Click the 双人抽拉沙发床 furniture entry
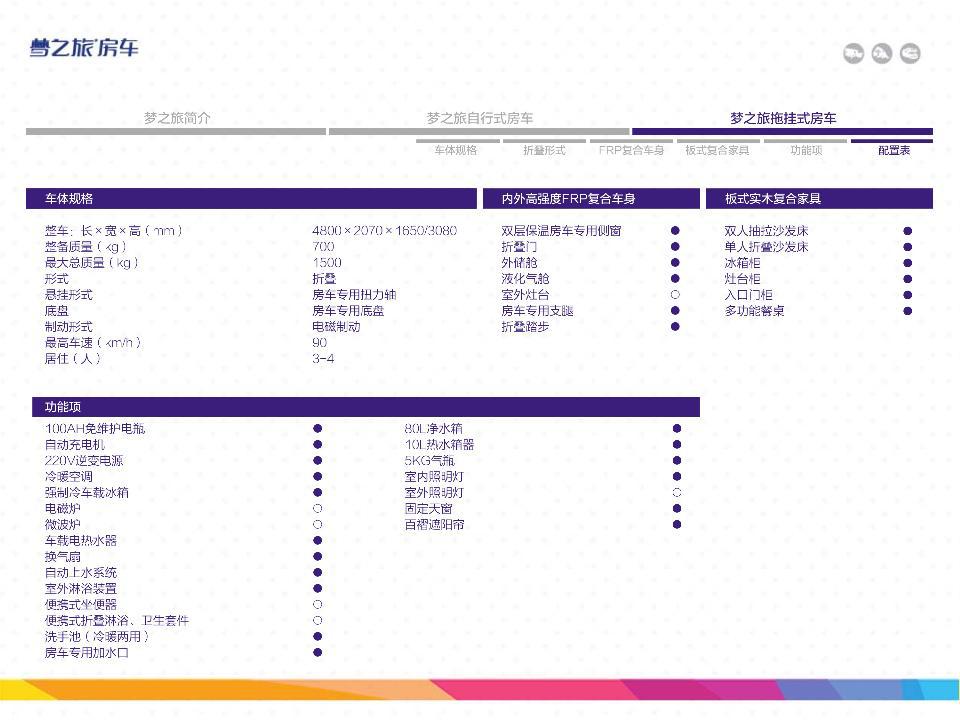960x720 pixels. tap(766, 231)
